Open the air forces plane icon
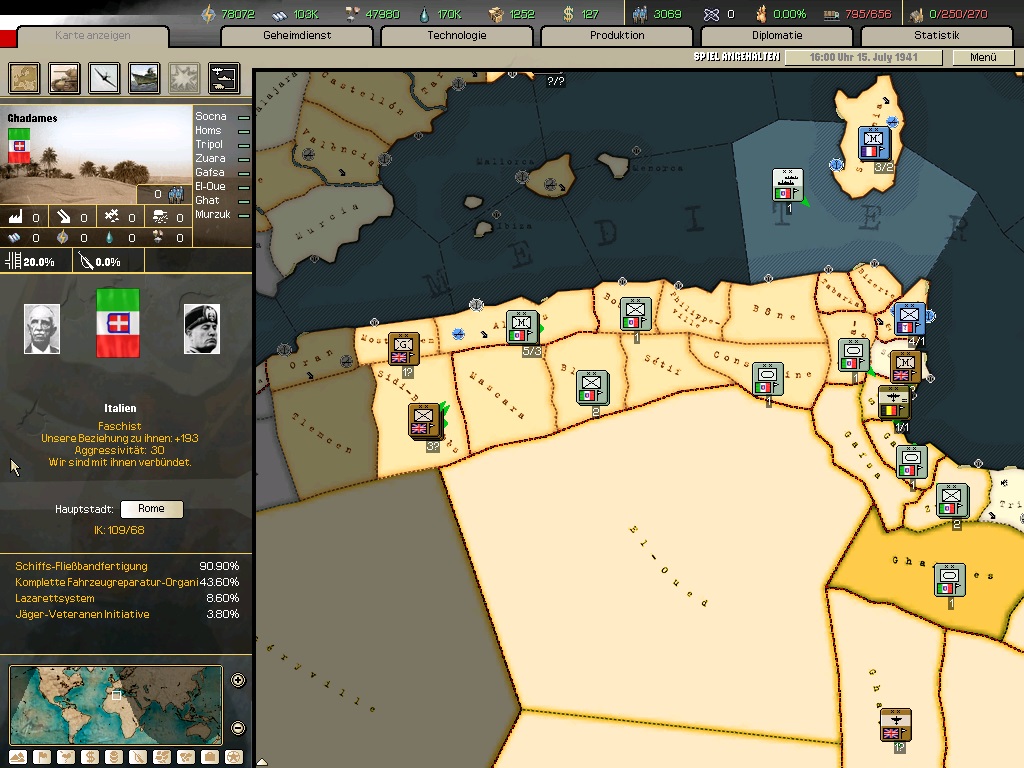This screenshot has height=768, width=1024. [104, 78]
